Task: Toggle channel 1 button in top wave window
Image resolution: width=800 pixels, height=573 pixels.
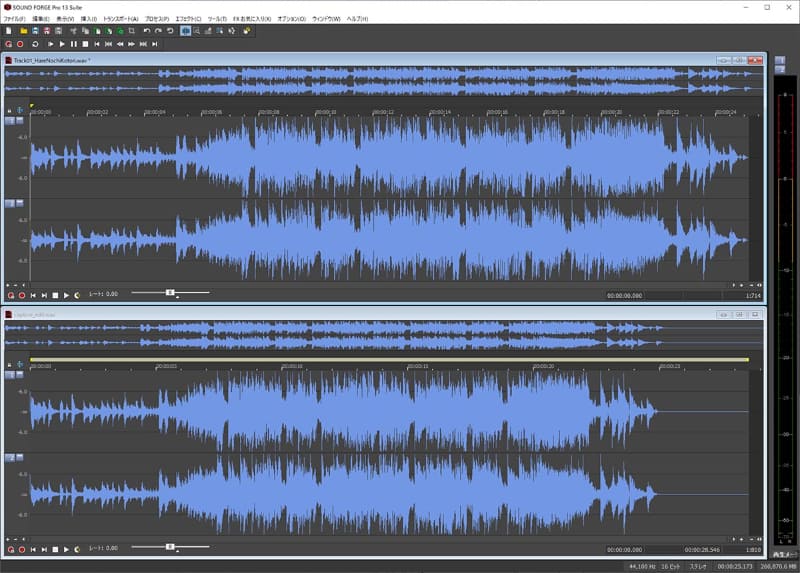Action: (x=10, y=121)
